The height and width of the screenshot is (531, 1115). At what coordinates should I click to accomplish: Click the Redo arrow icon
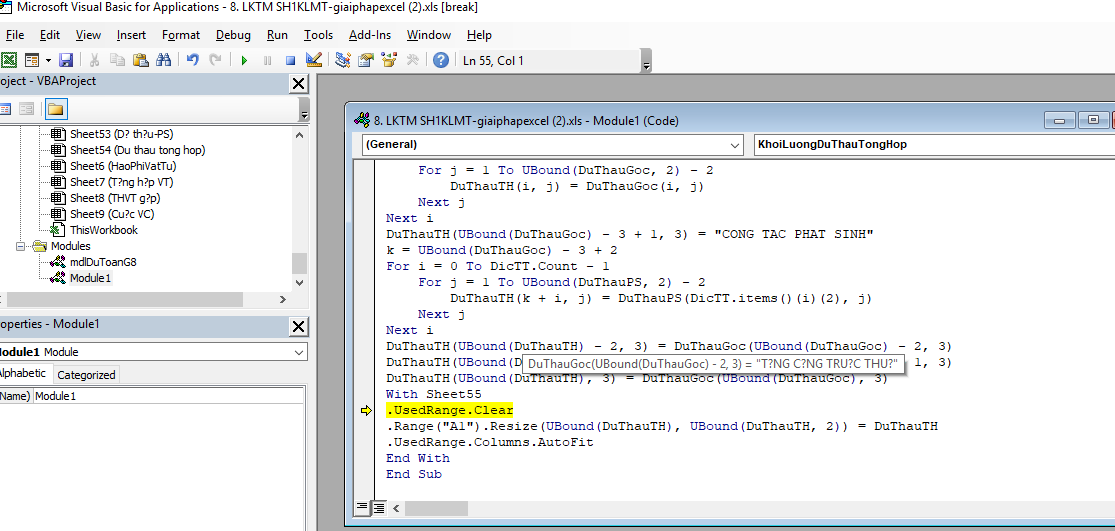pos(215,60)
